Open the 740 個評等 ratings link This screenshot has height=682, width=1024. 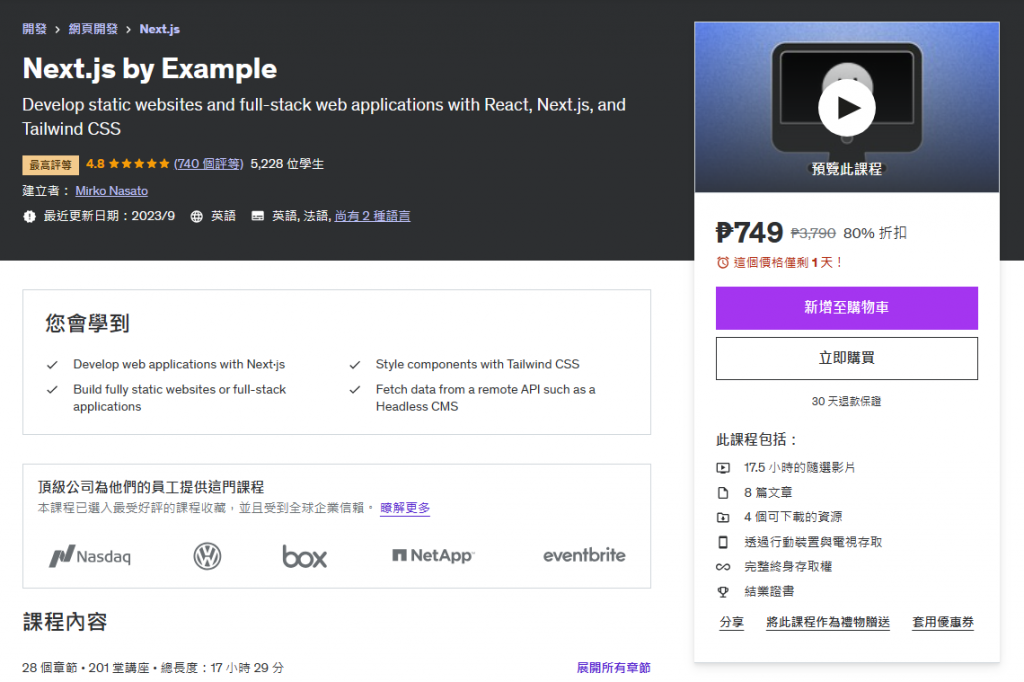(x=208, y=163)
